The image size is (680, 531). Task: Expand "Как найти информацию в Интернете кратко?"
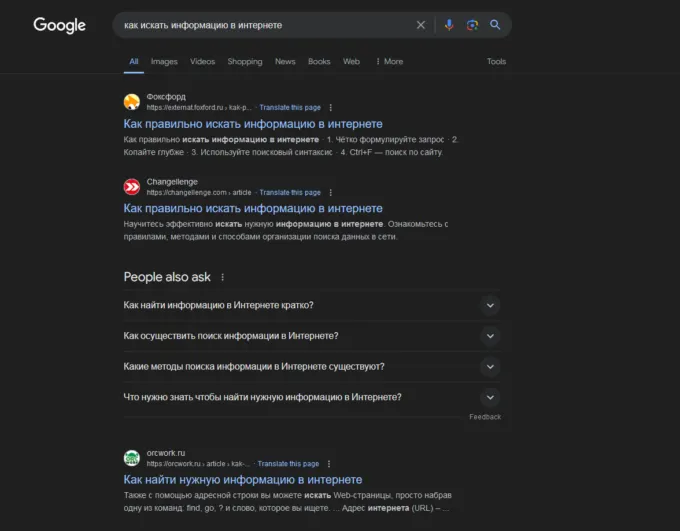coord(489,305)
